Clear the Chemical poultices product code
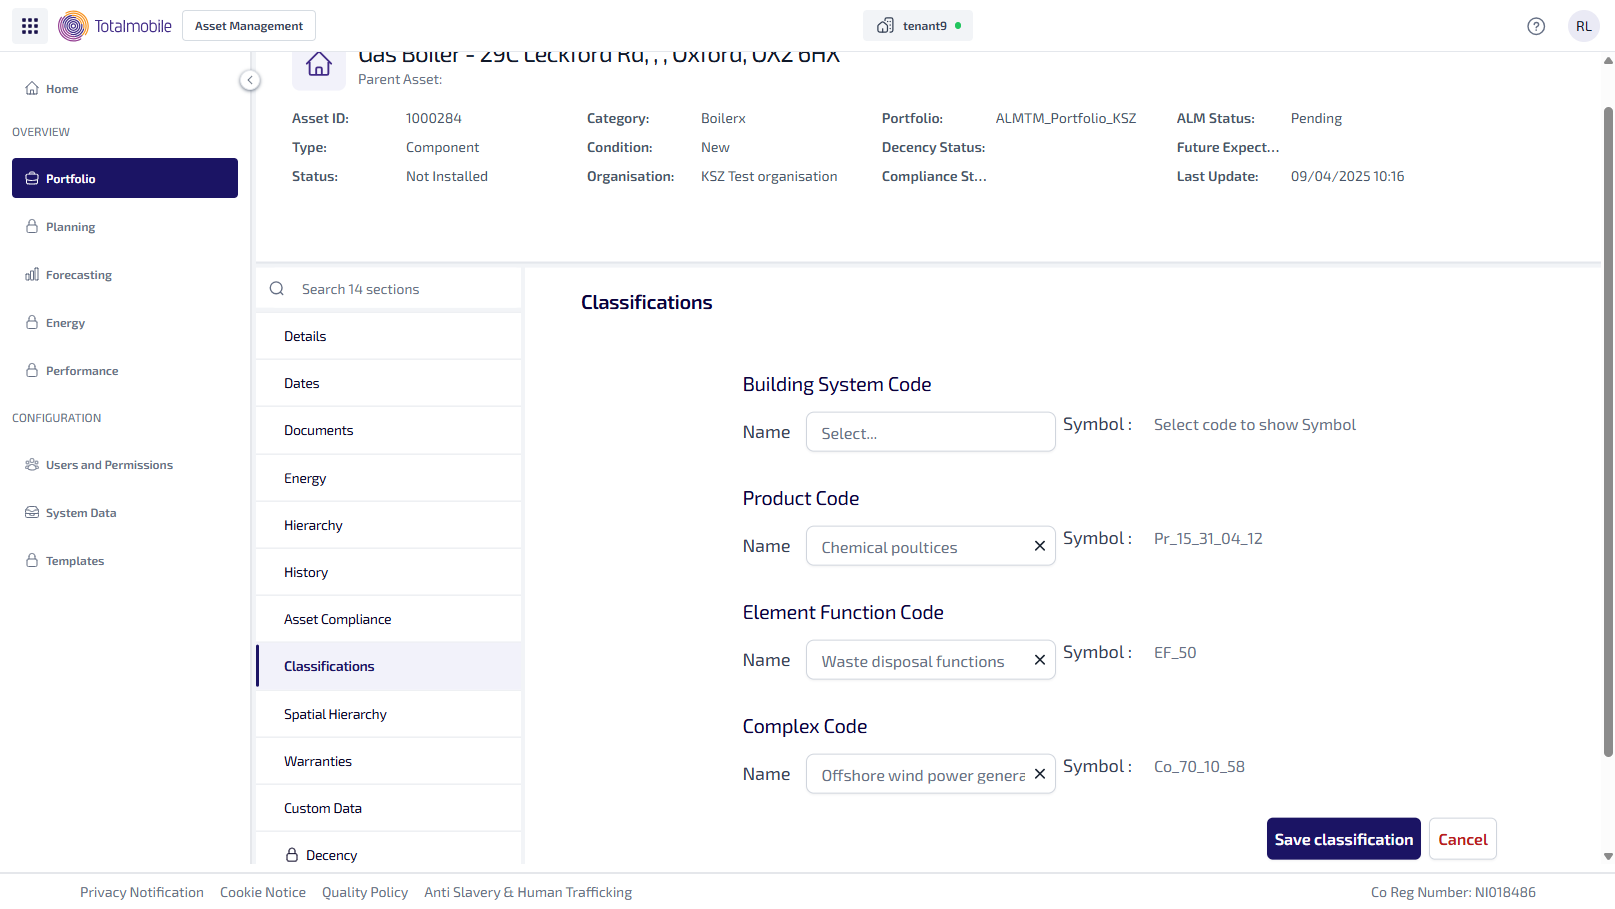Viewport: 1615px width, 909px height. (x=1039, y=546)
